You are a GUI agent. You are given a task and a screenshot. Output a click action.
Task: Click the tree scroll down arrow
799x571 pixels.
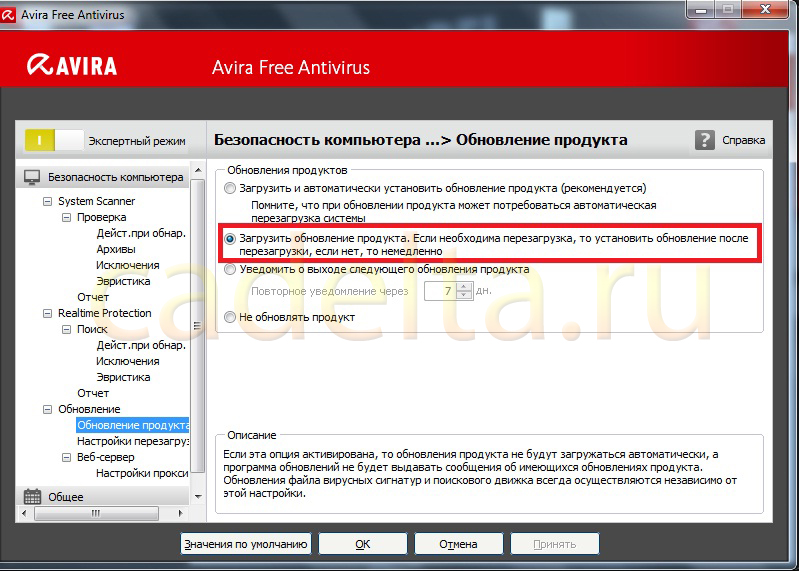pyautogui.click(x=198, y=497)
